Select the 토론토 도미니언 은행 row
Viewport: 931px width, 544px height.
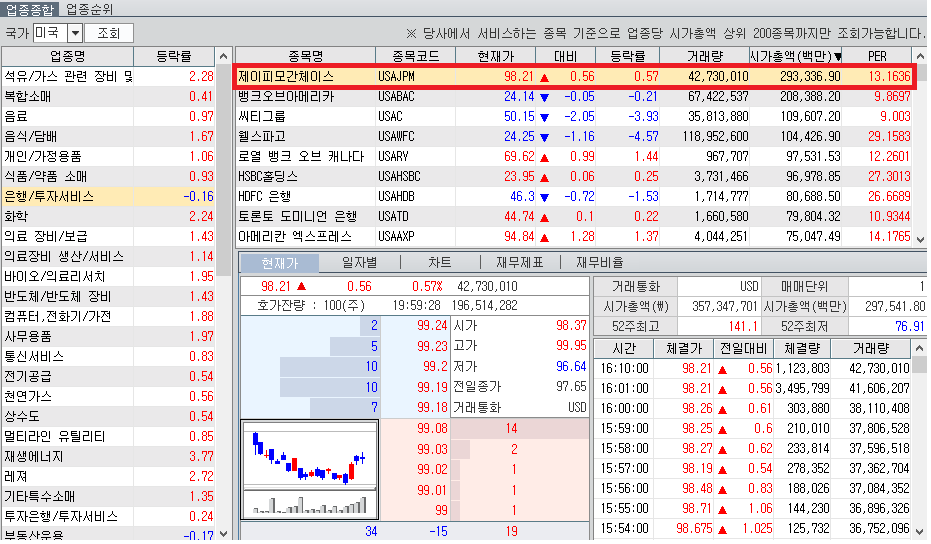click(574, 216)
